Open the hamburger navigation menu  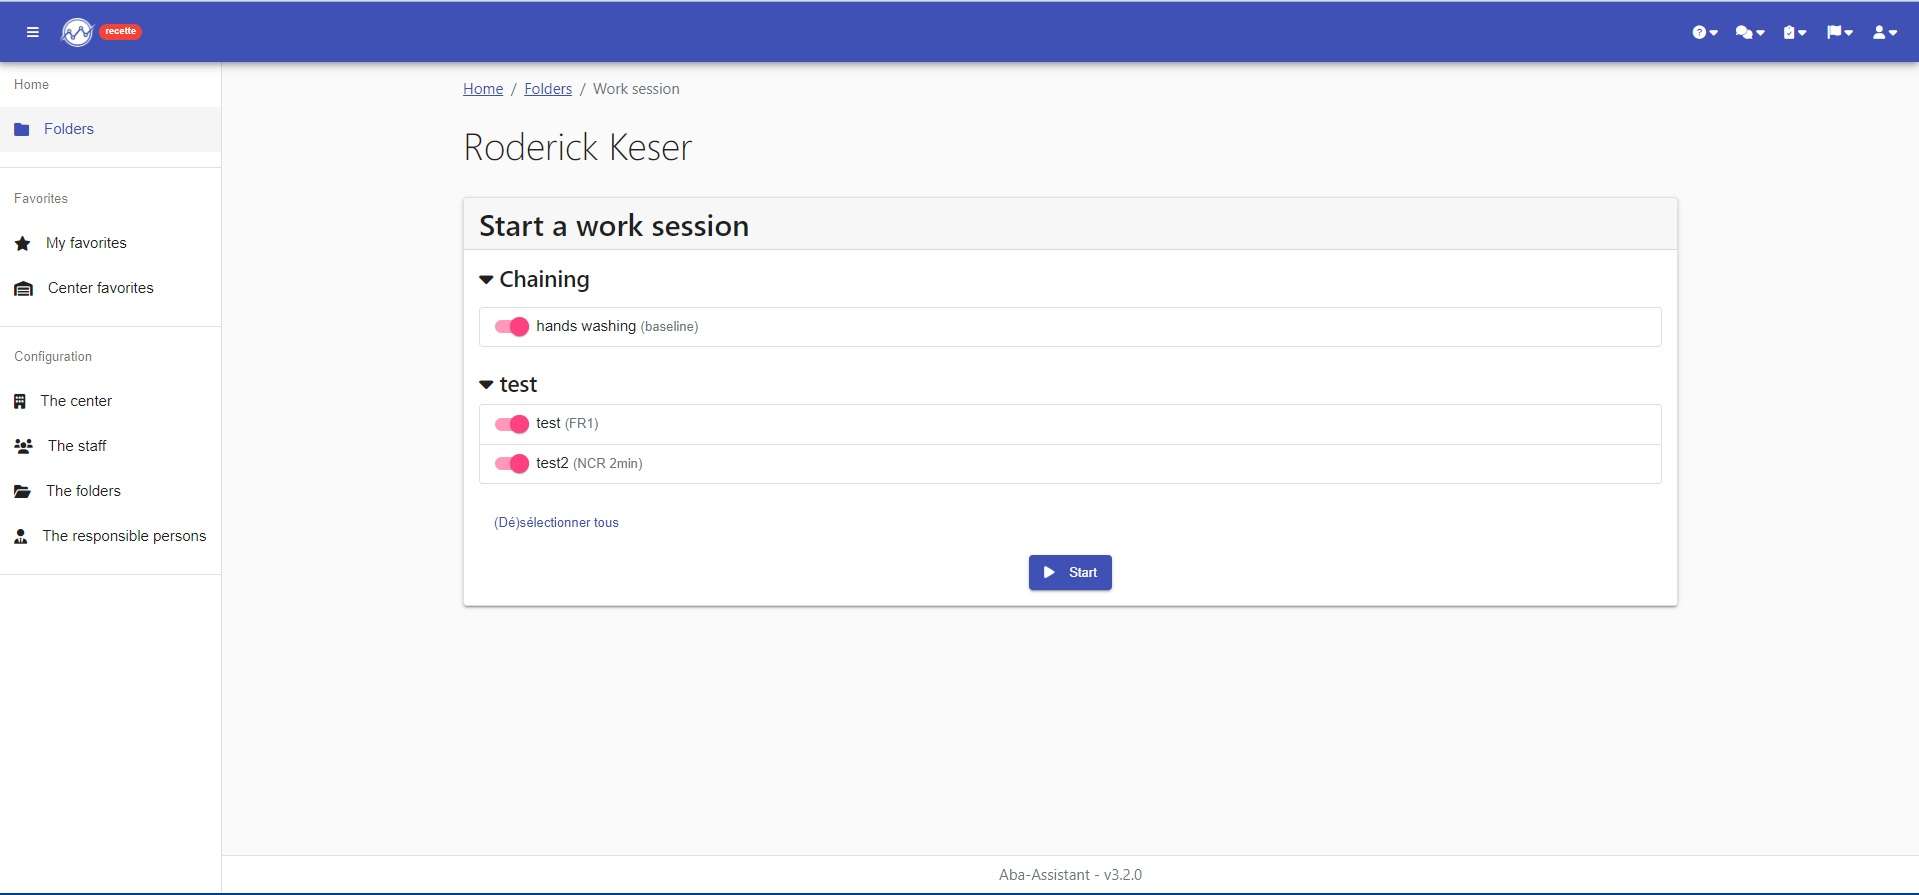33,32
